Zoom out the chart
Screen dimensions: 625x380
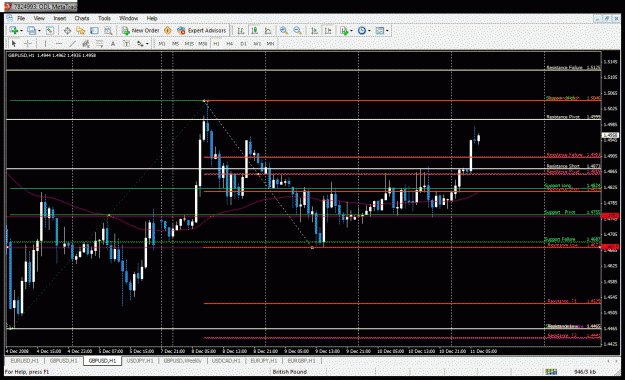pyautogui.click(x=297, y=31)
